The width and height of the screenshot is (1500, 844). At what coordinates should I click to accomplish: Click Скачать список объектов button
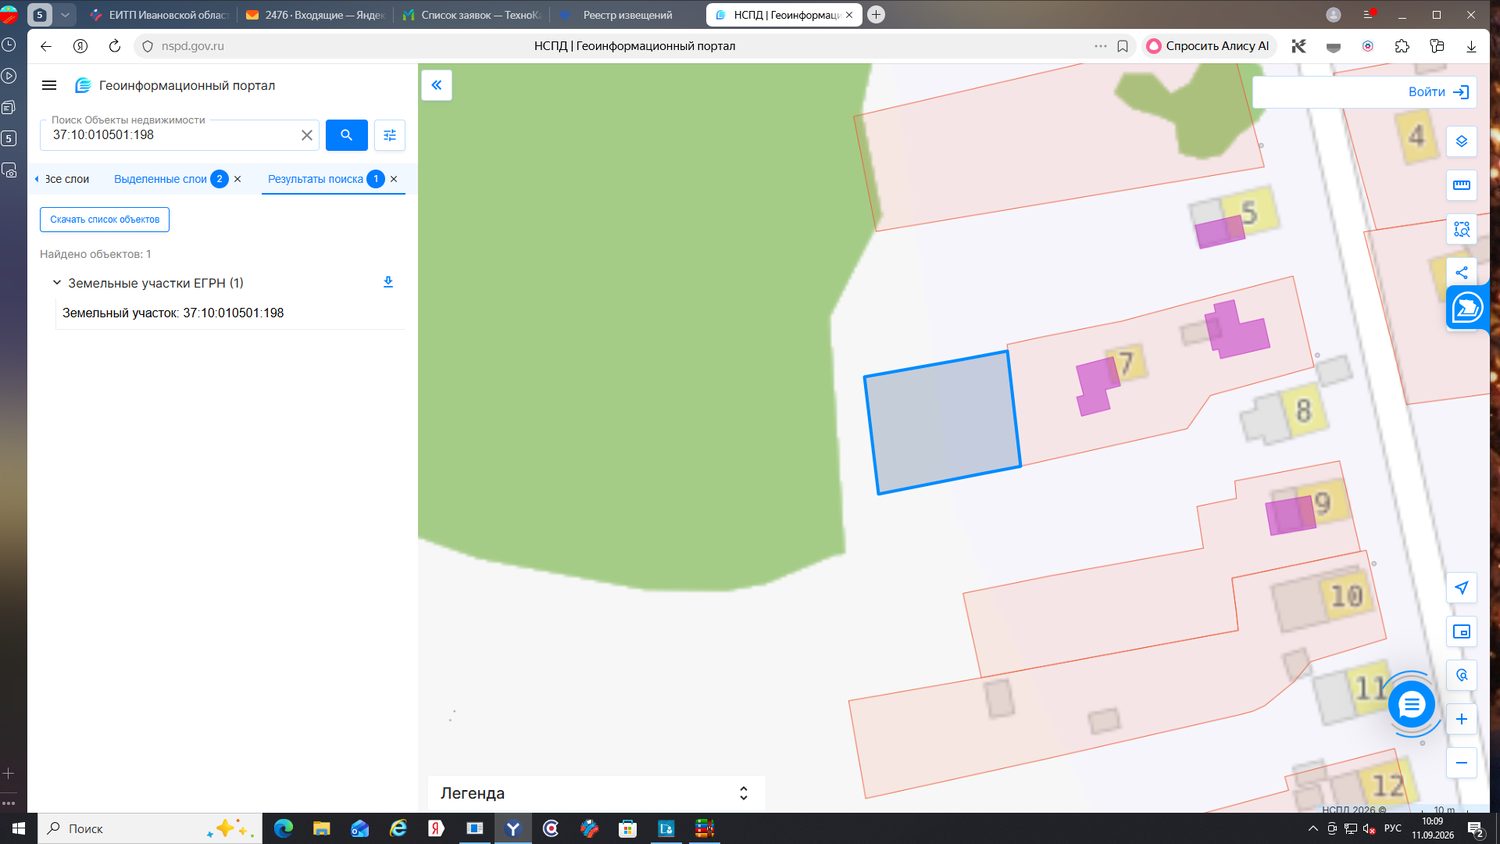tap(105, 219)
